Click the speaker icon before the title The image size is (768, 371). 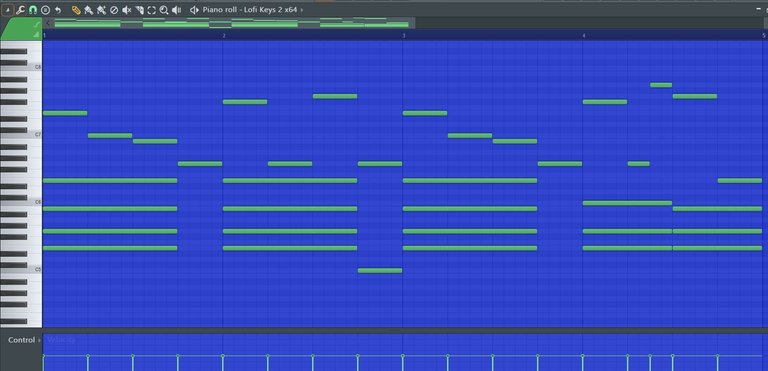point(194,10)
